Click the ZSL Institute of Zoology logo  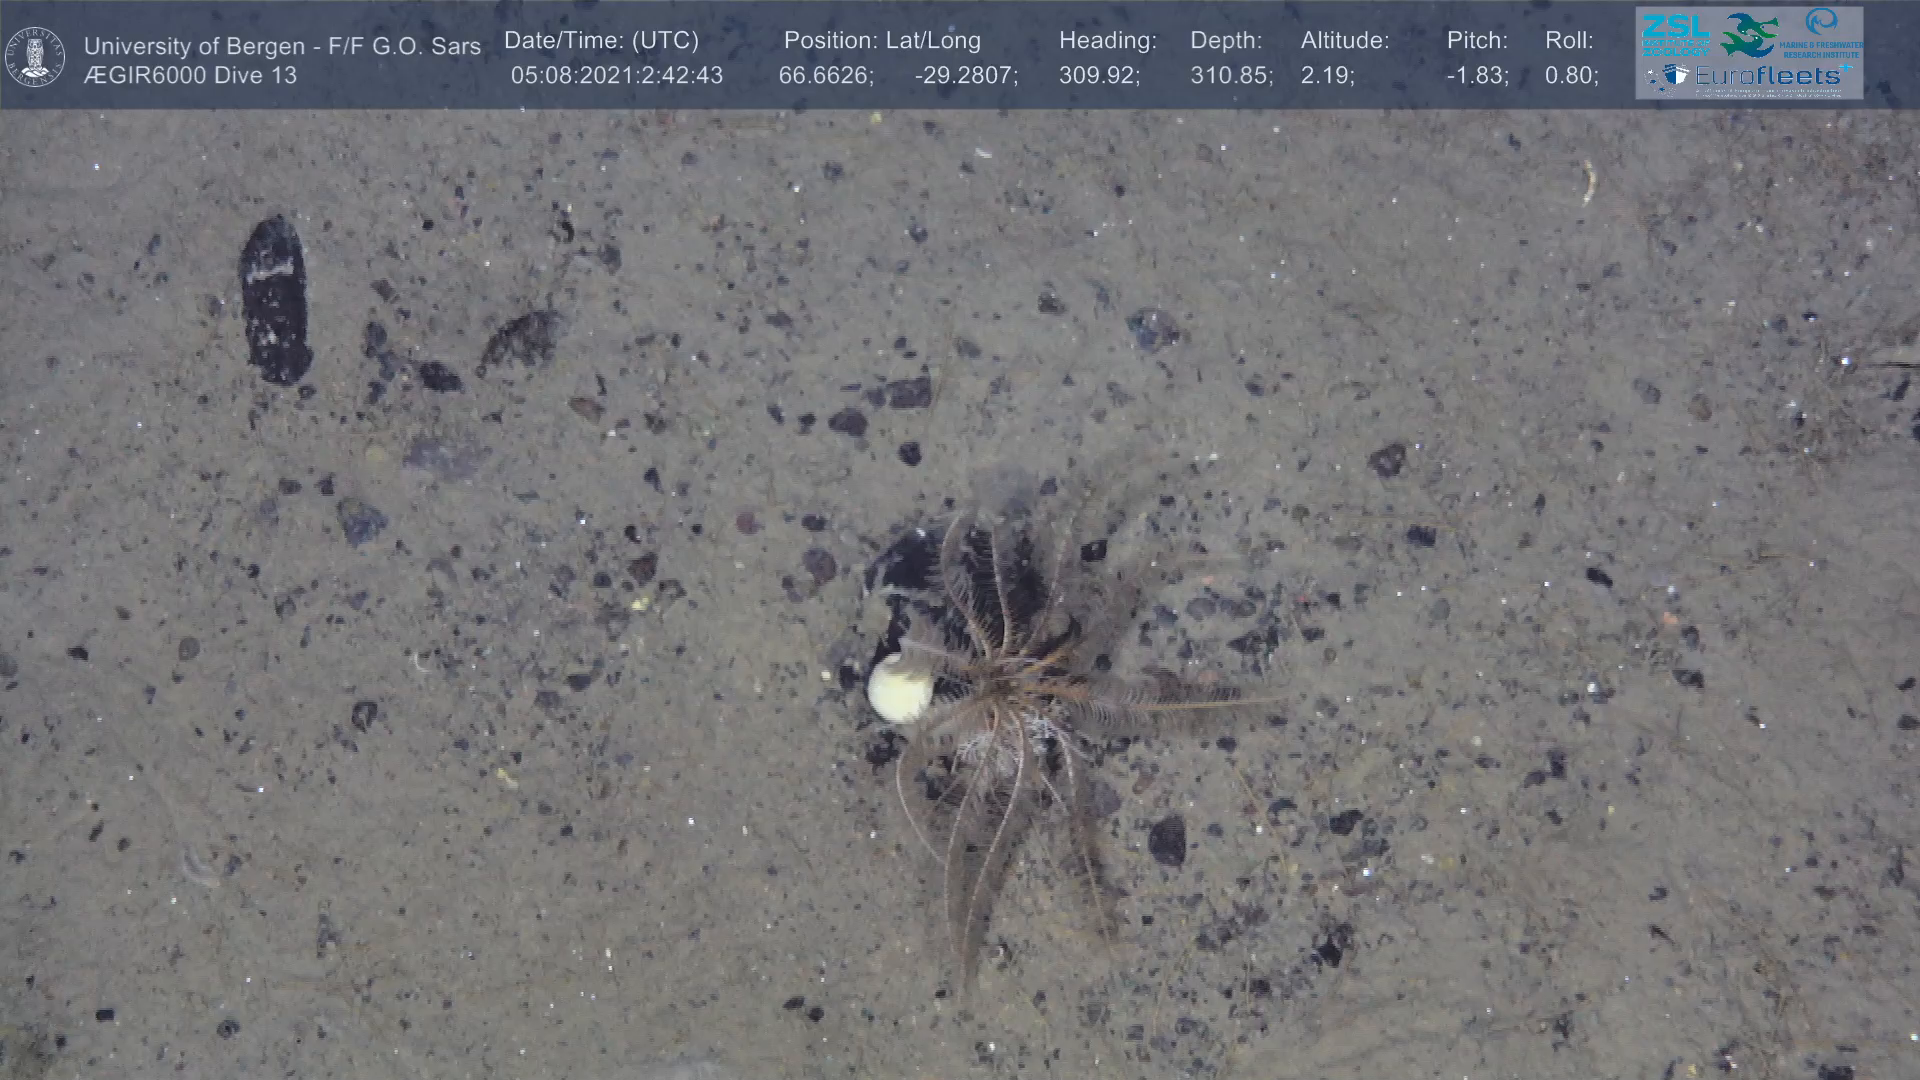coord(1676,36)
